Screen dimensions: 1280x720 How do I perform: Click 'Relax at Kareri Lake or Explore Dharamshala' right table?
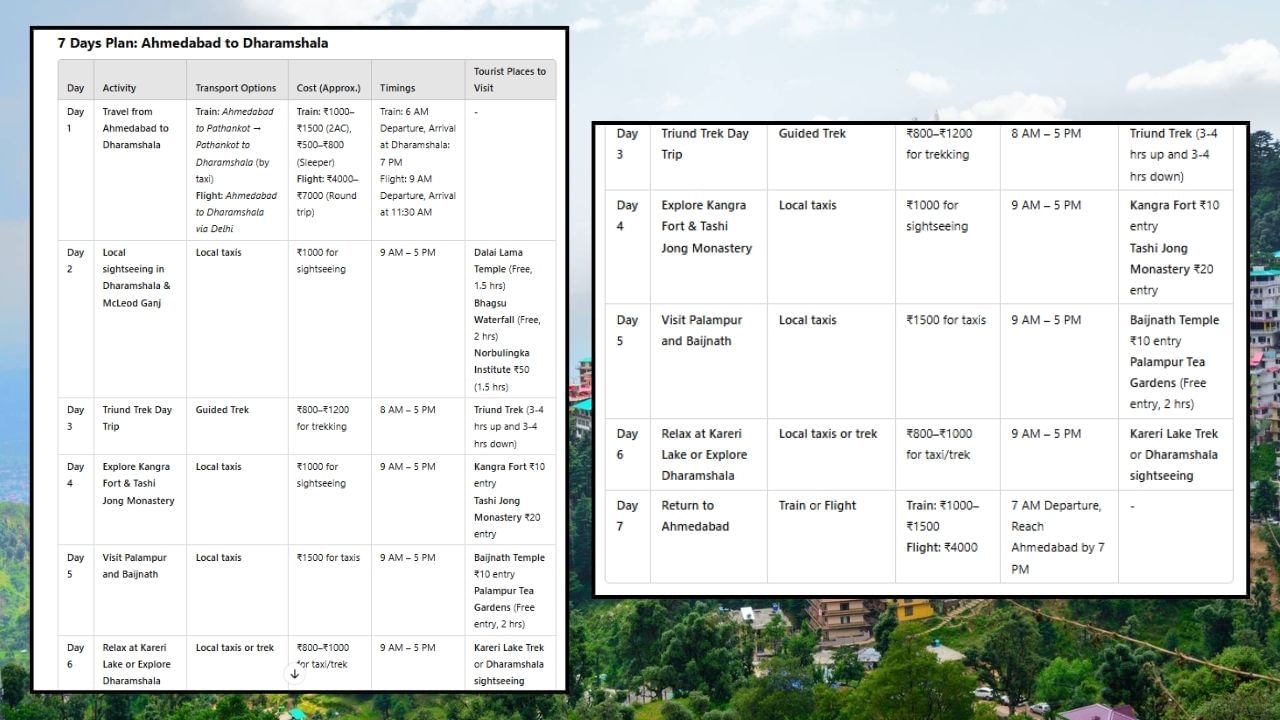click(704, 454)
